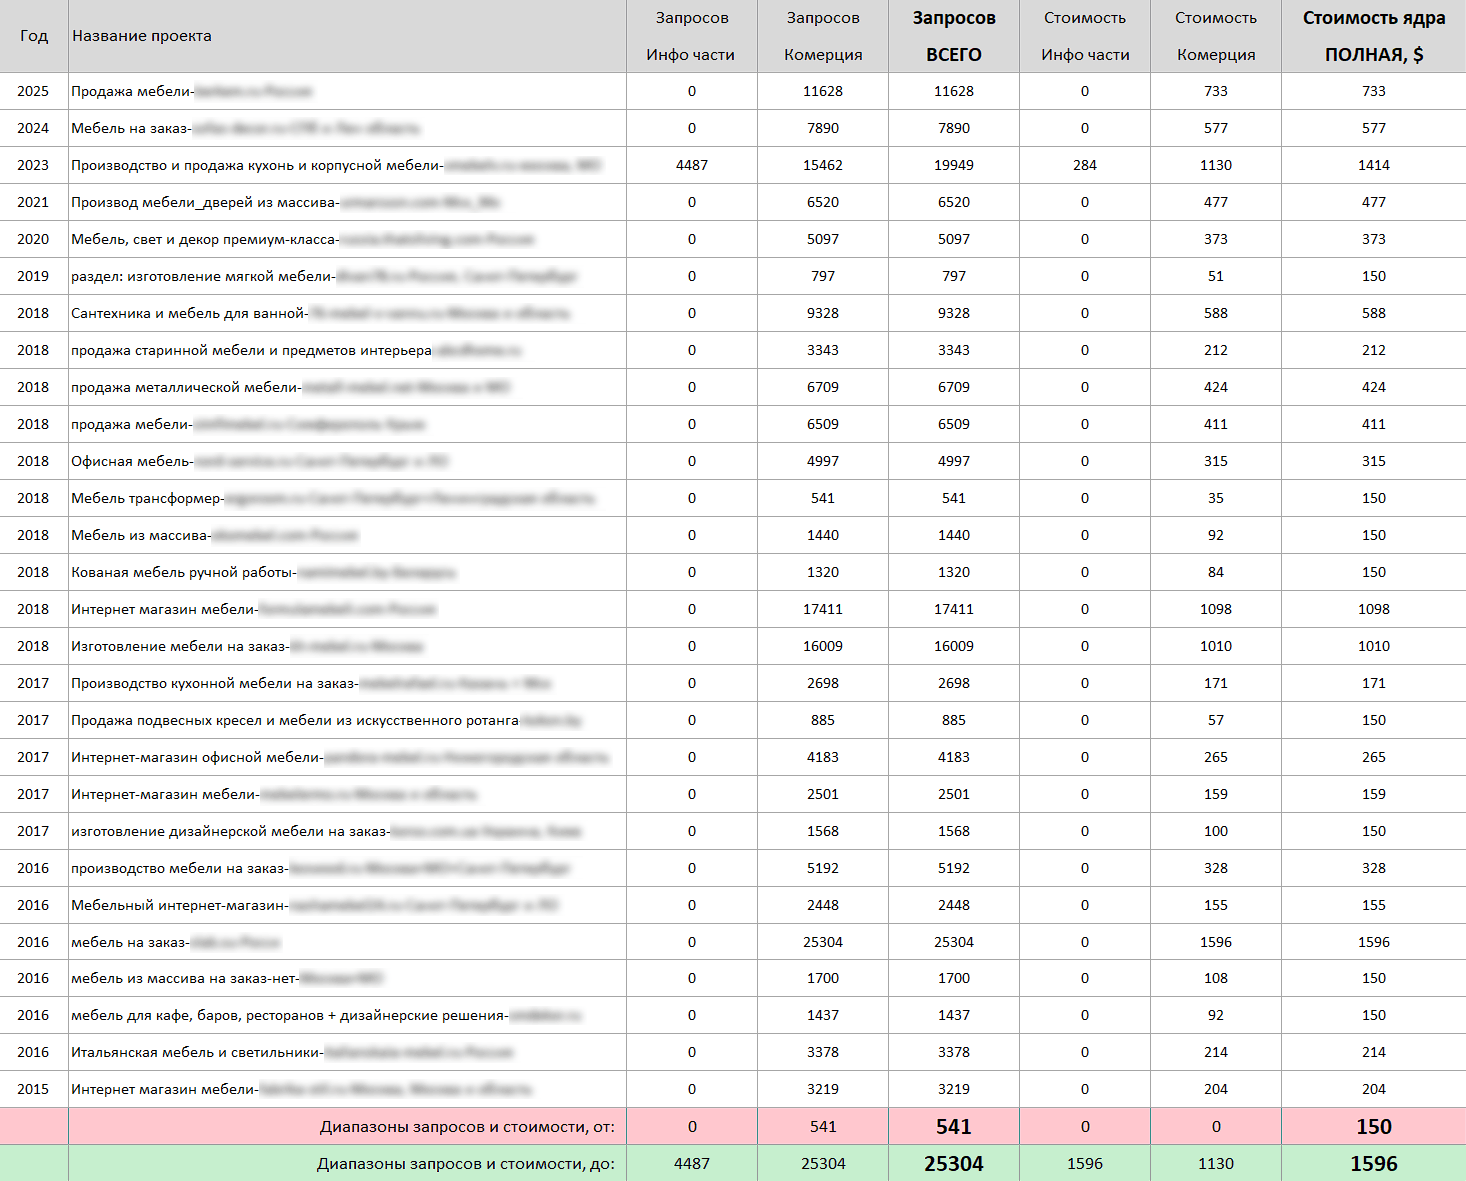Click the bold 25304 in the green row
1466x1181 pixels.
[953, 1164]
